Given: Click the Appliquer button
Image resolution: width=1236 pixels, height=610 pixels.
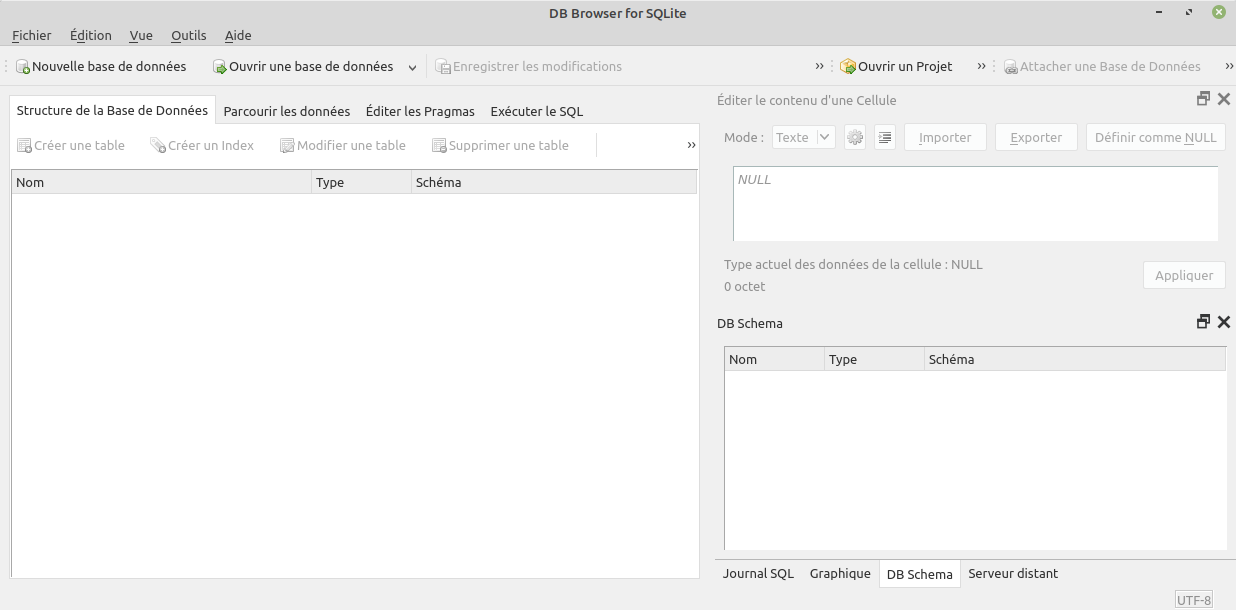Looking at the screenshot, I should coord(1184,275).
